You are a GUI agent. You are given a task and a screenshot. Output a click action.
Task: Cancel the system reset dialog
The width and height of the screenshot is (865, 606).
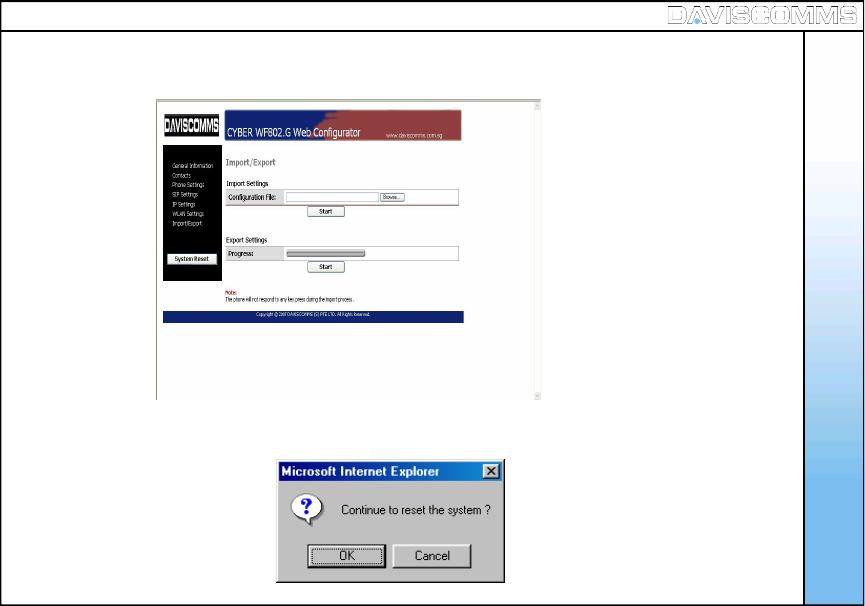pos(432,556)
